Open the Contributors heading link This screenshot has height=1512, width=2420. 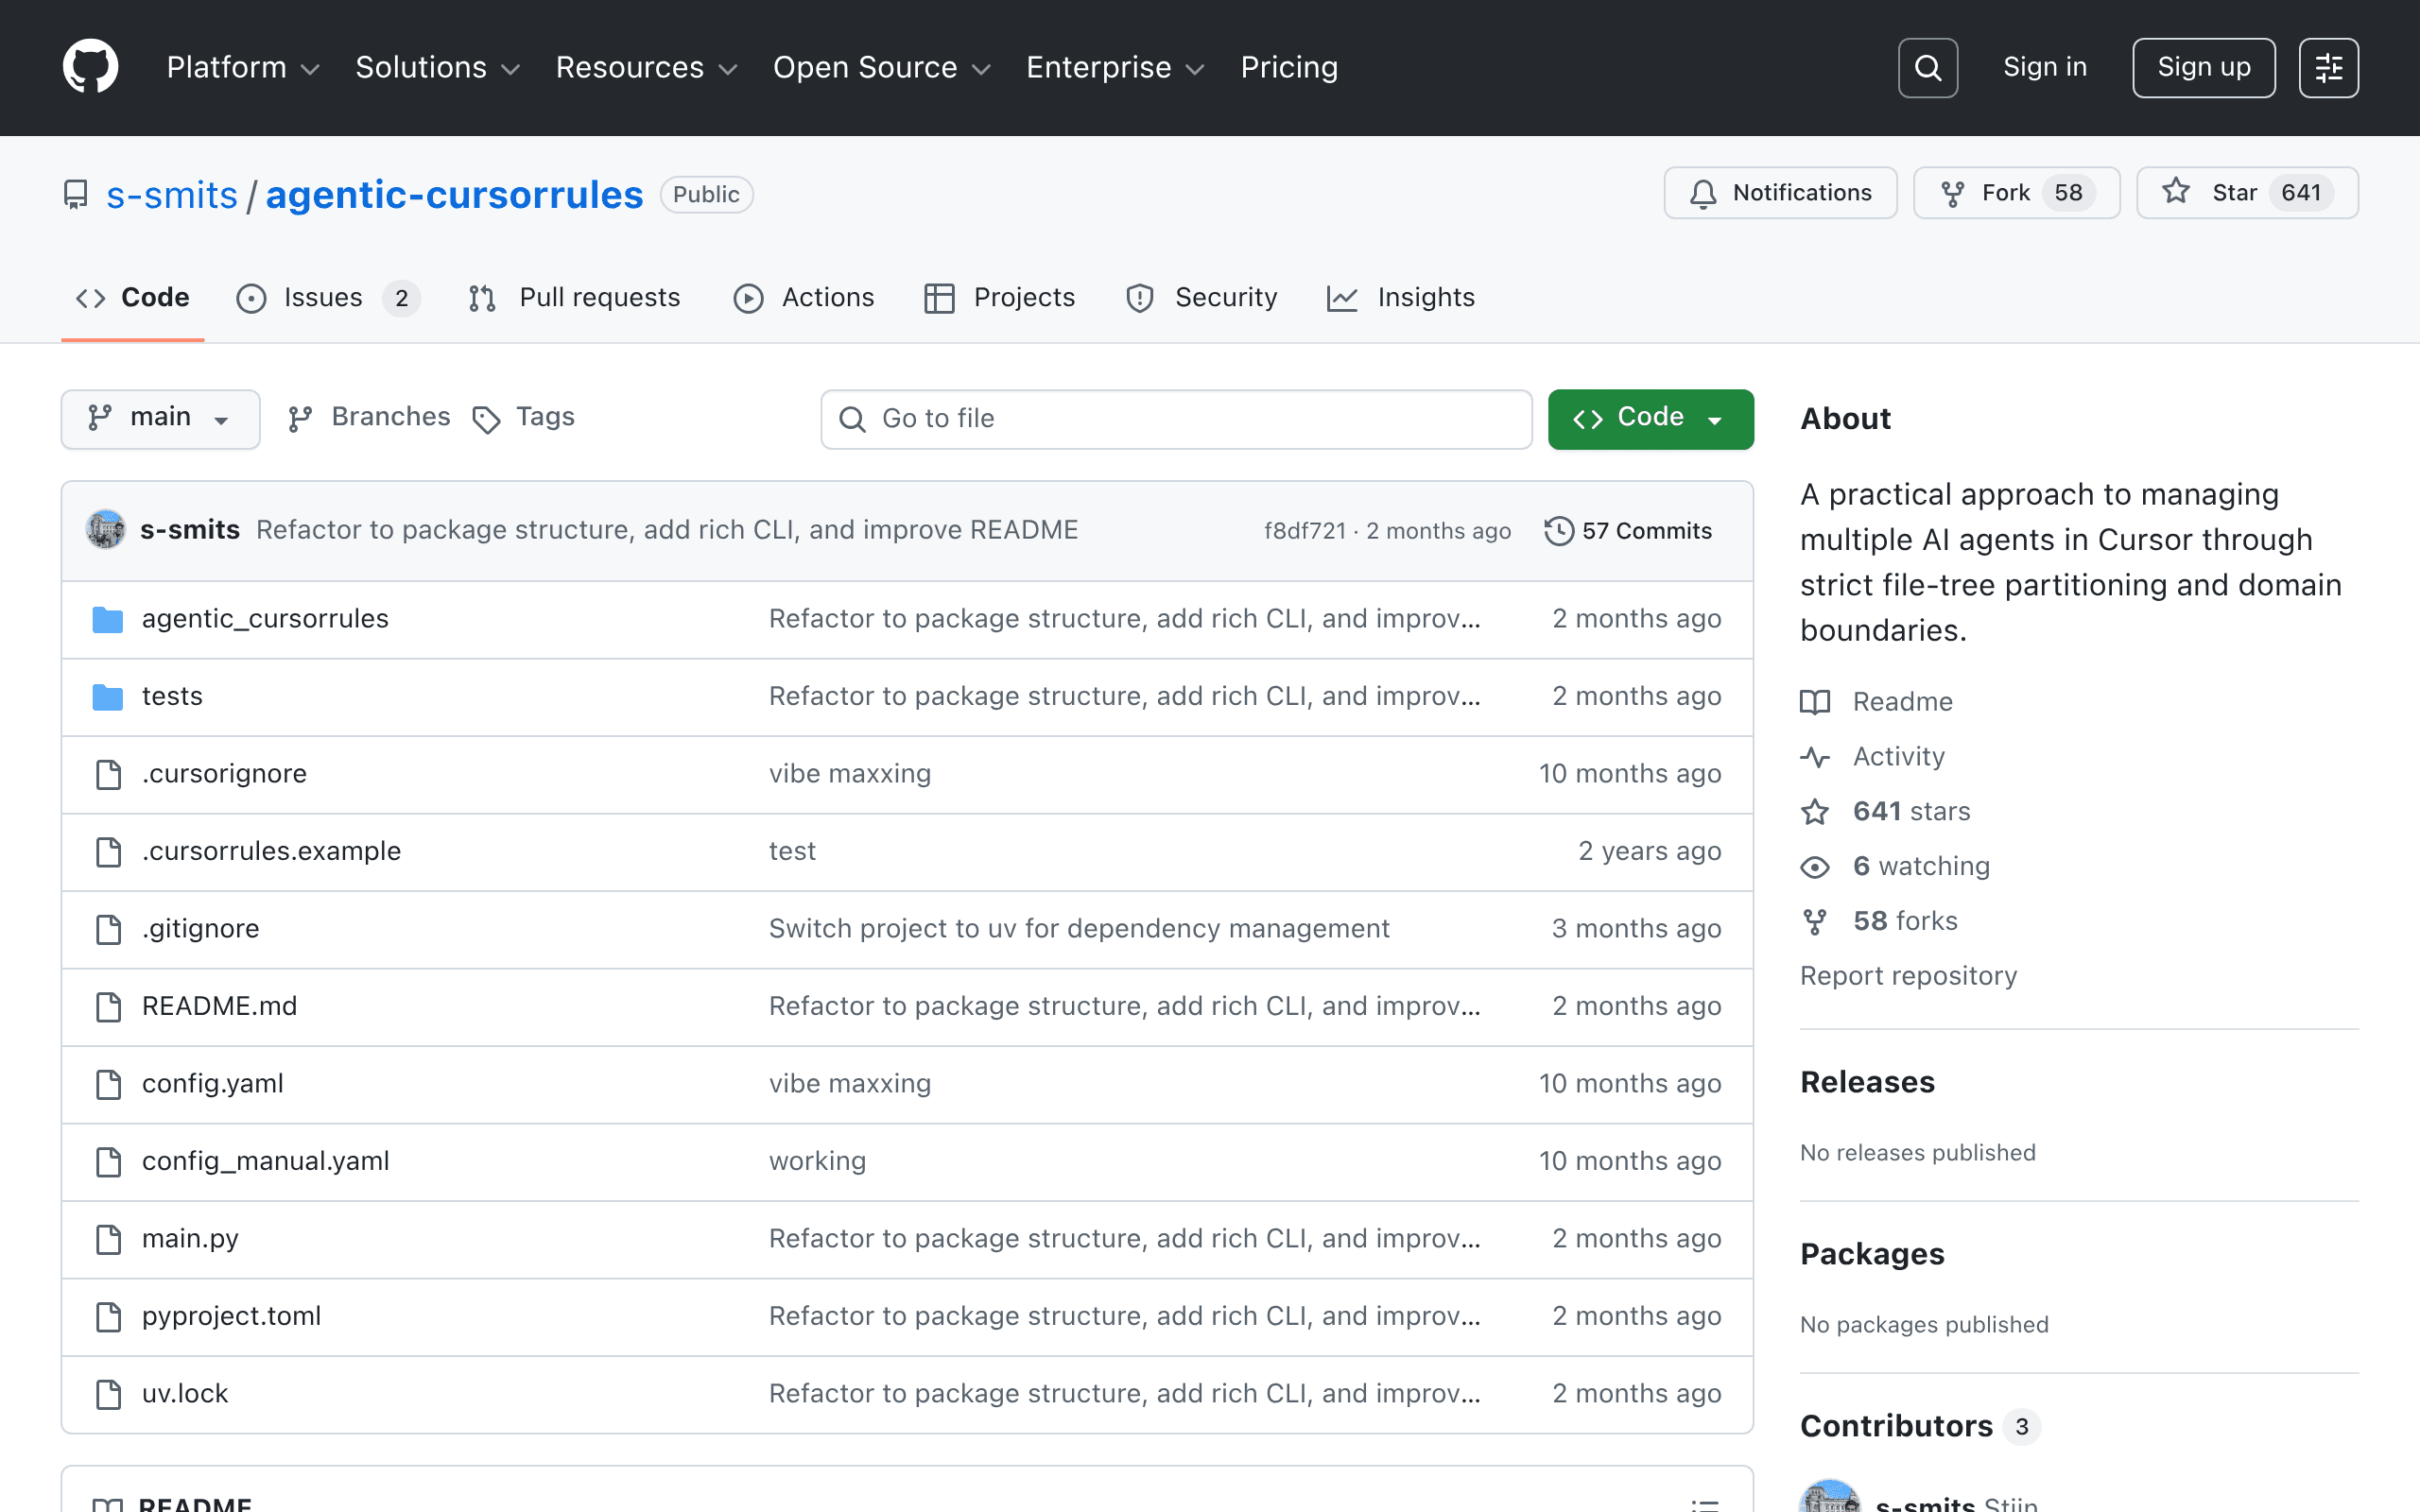coord(1919,1426)
